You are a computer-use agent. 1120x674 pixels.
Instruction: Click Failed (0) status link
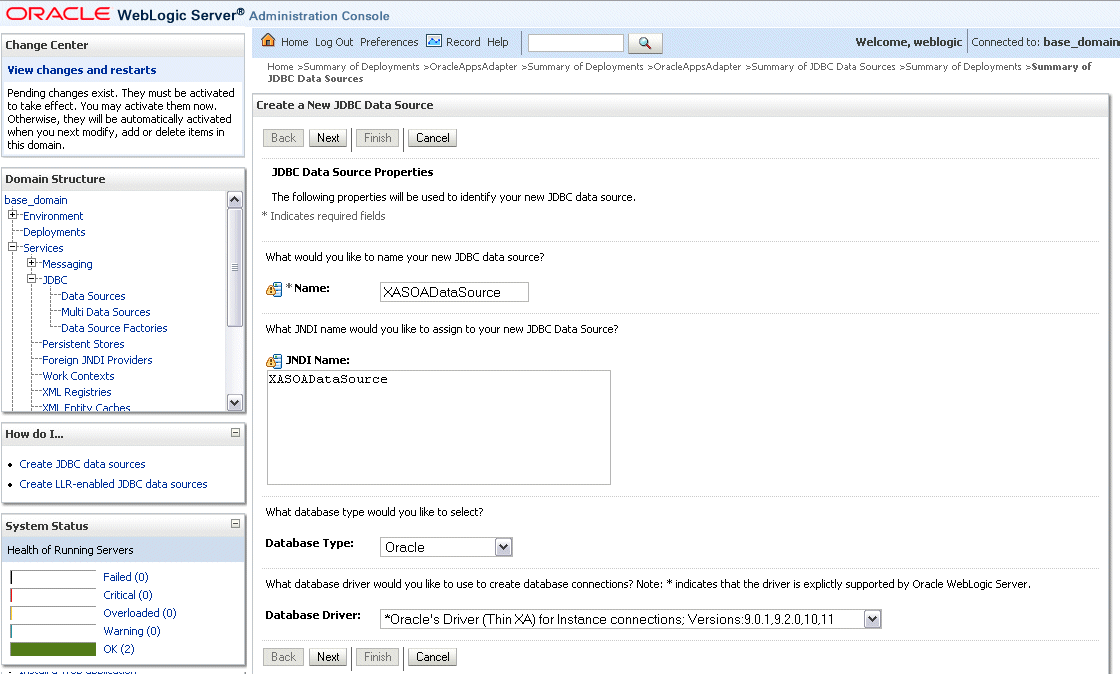(x=126, y=577)
